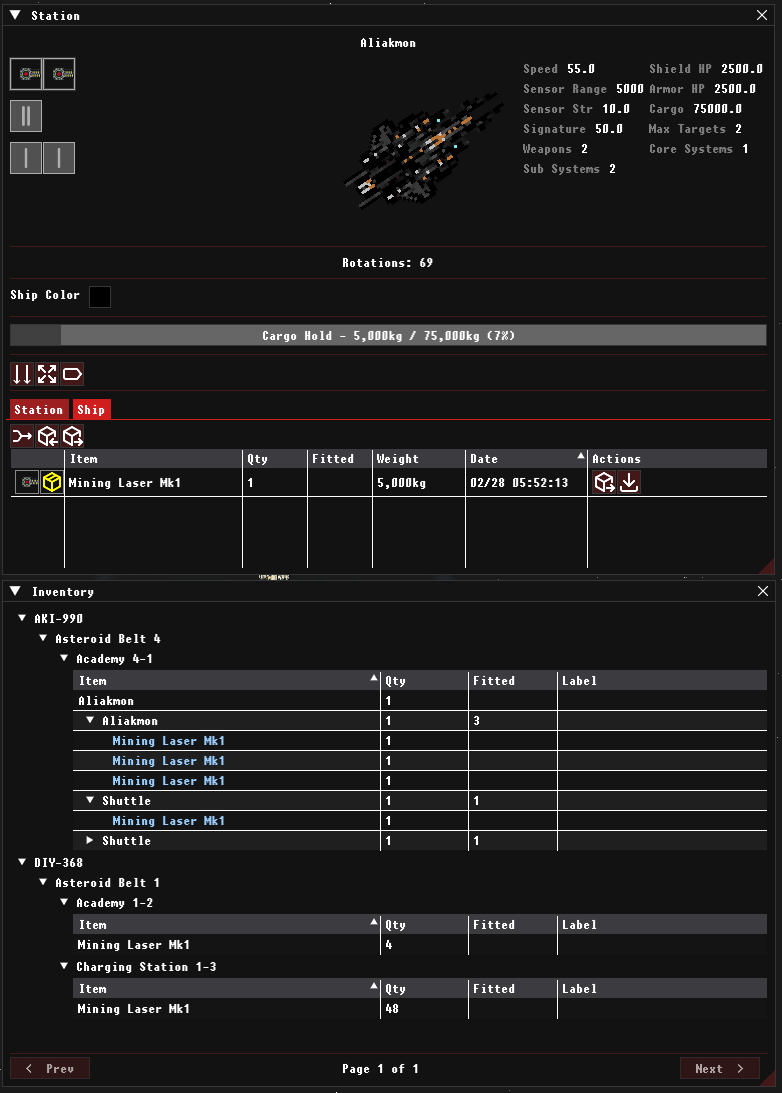Image resolution: width=782 pixels, height=1093 pixels.
Task: Select Mining Laser Mk1 under the expanded Shuttle
Action: click(x=420, y=820)
